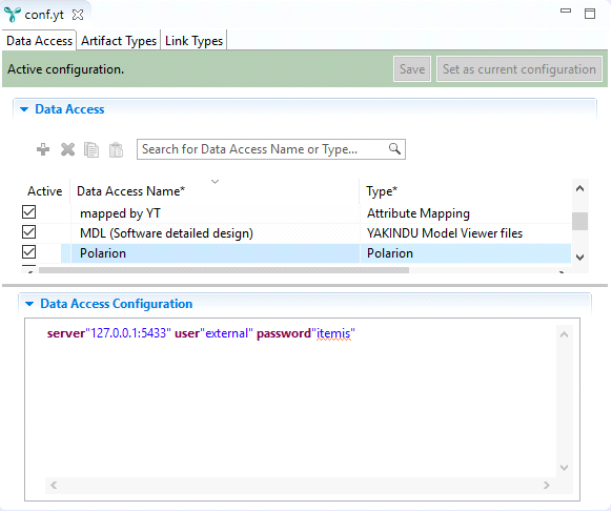
Task: Click the table horizontal scrollbar thumb
Action: tap(224, 270)
